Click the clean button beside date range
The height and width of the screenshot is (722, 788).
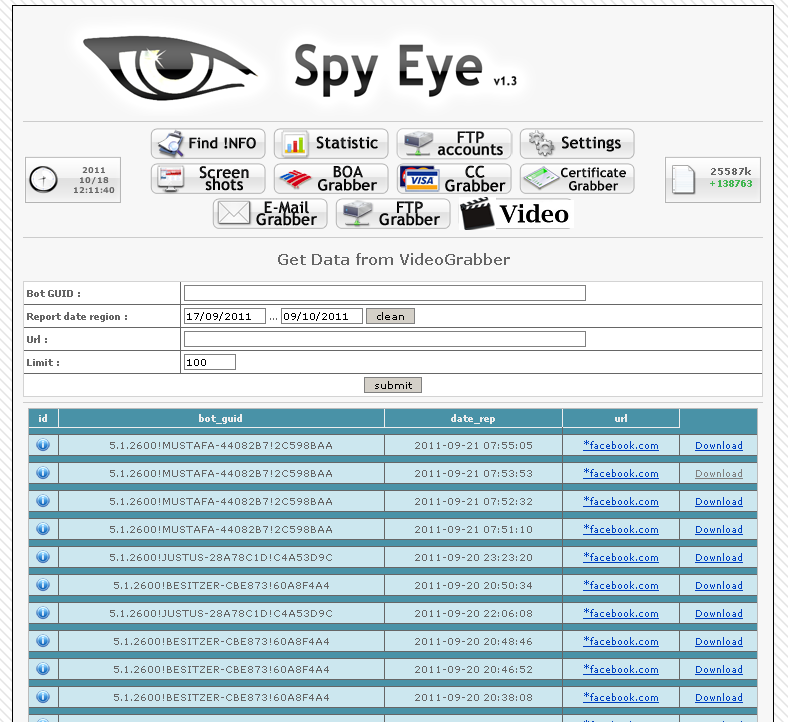click(x=390, y=317)
